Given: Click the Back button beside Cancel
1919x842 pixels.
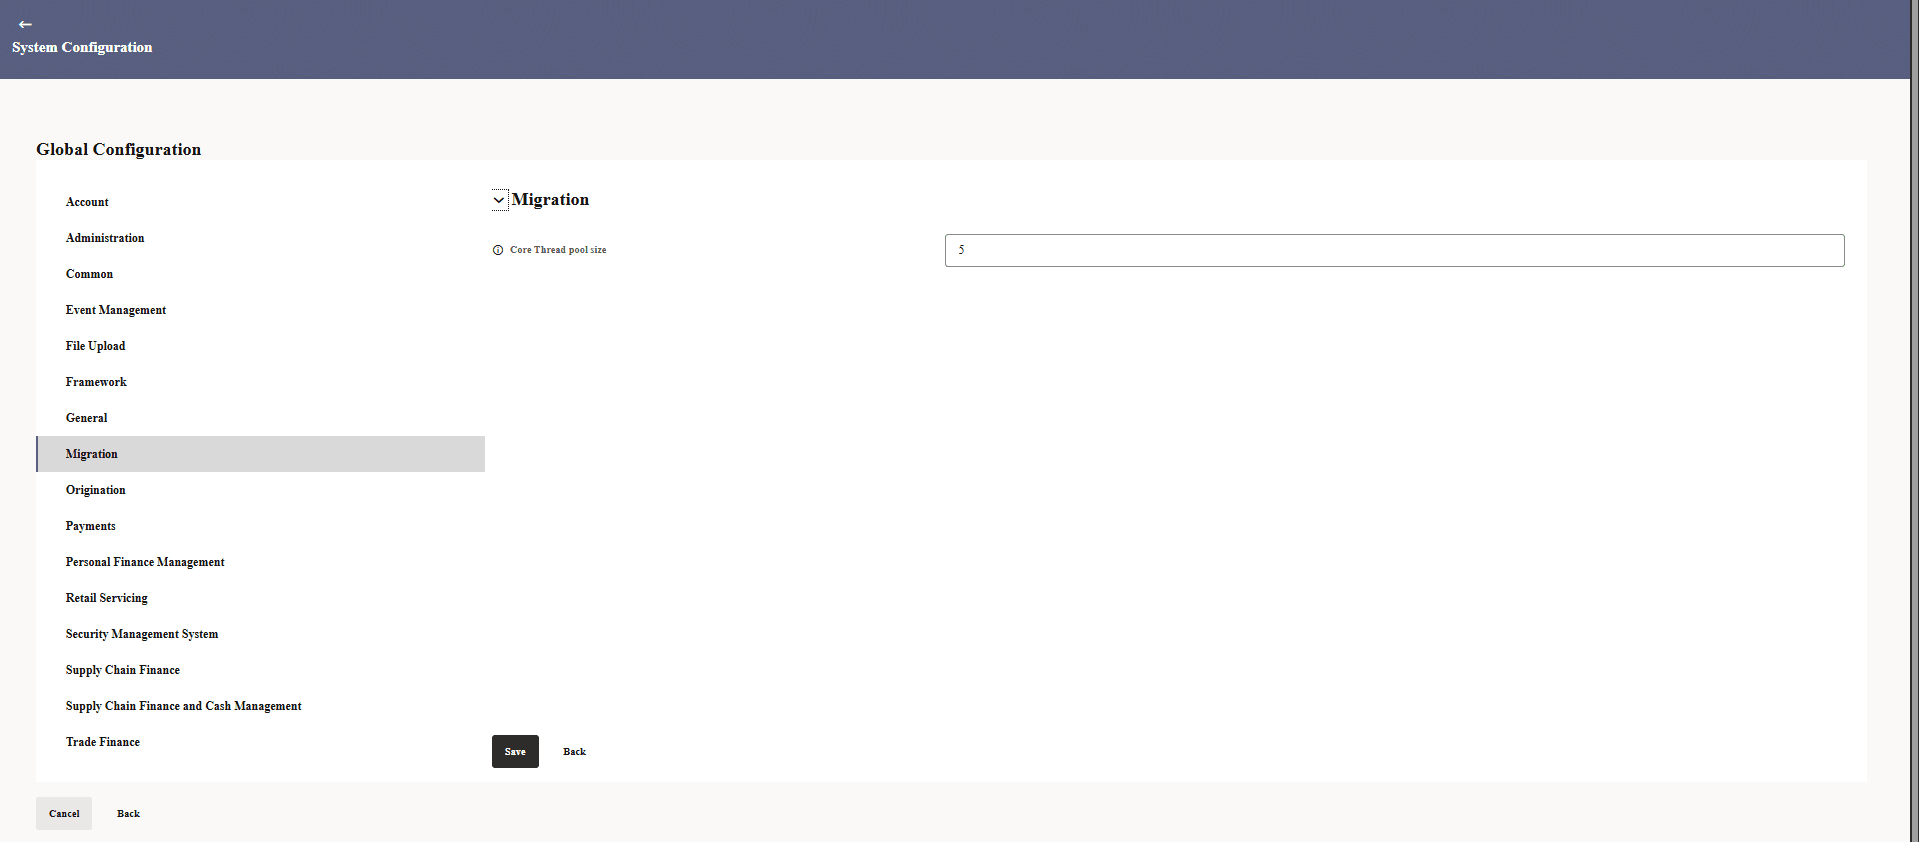Looking at the screenshot, I should tap(128, 813).
